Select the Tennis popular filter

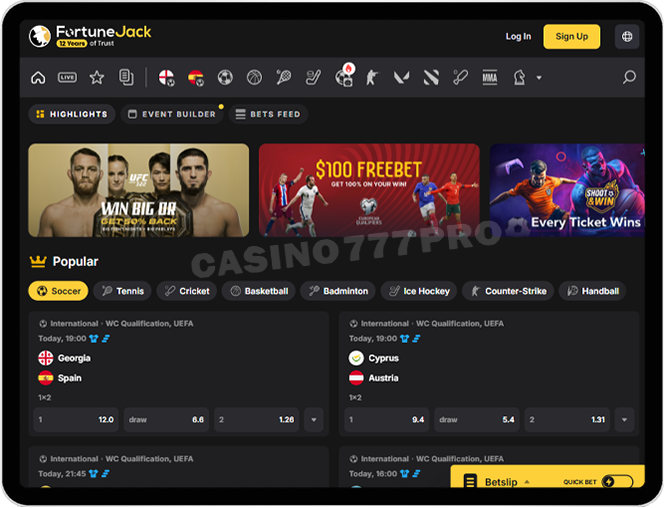(x=122, y=291)
